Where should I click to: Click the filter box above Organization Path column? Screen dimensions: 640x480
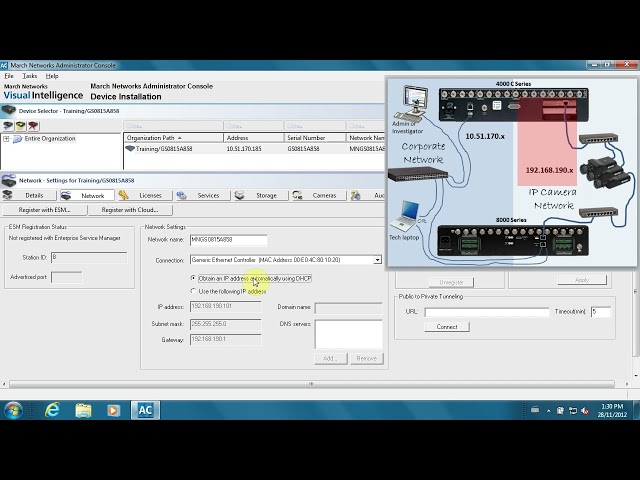click(173, 125)
